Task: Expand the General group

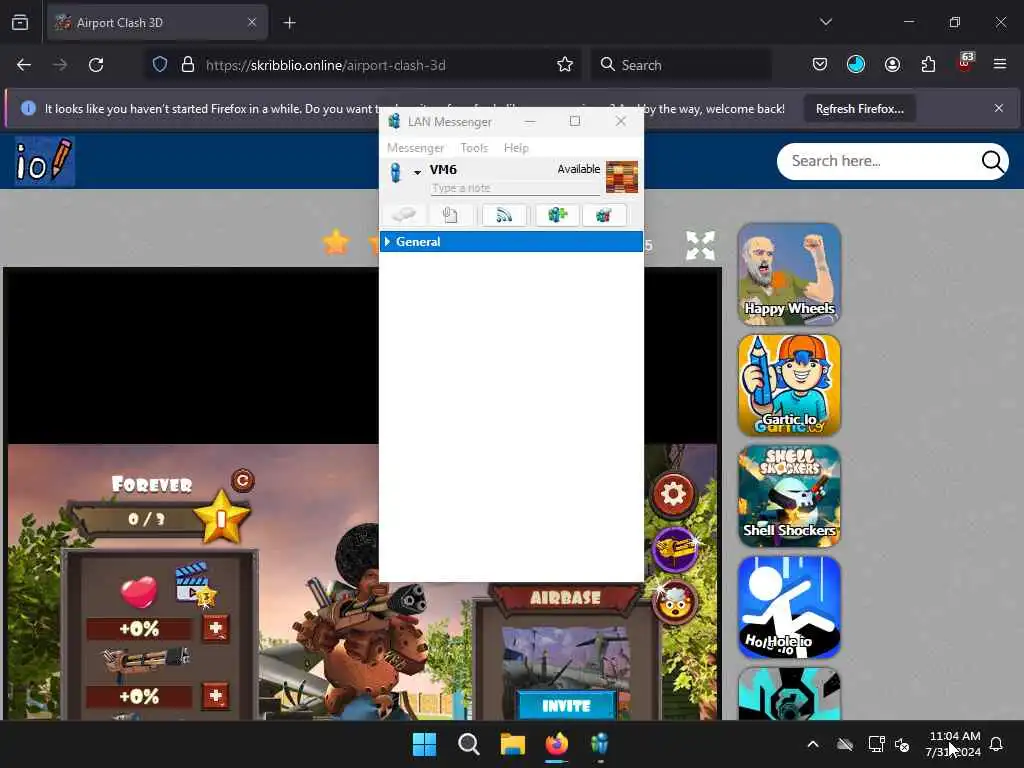Action: coord(387,242)
